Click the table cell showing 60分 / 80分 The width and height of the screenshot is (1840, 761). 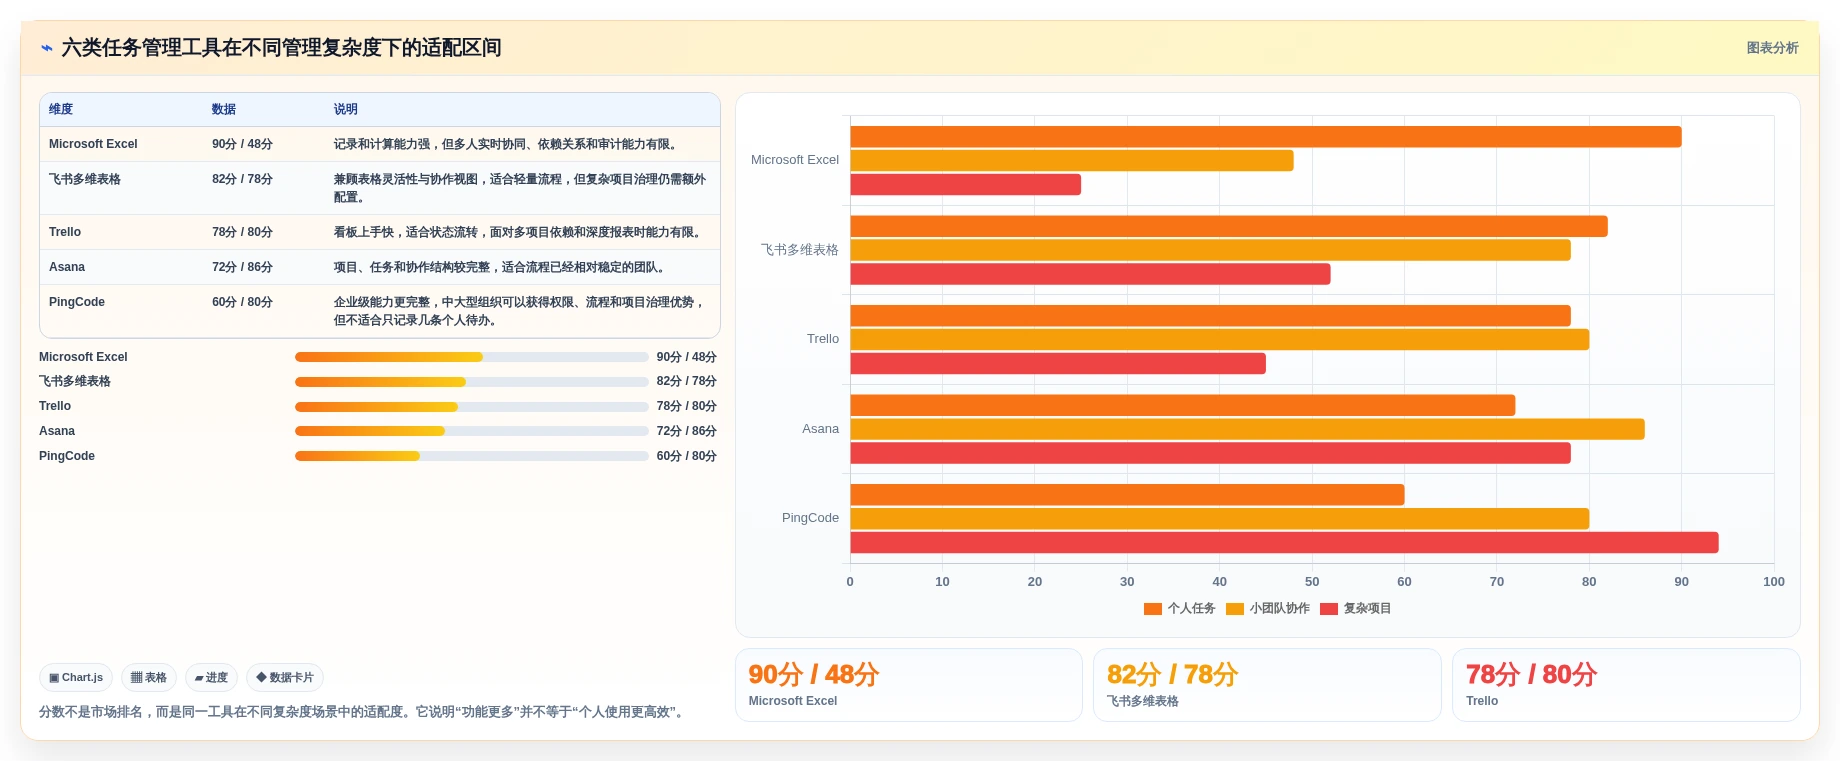pyautogui.click(x=242, y=302)
